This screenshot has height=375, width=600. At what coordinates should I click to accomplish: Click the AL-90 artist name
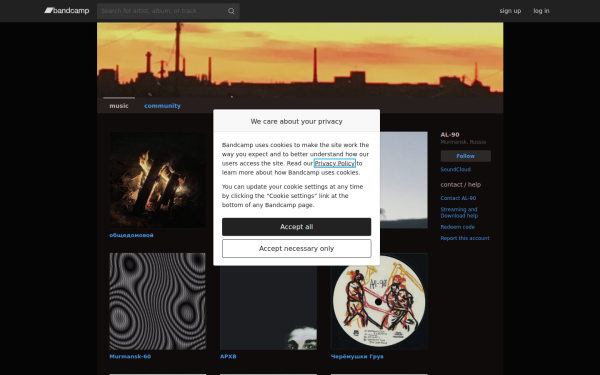pyautogui.click(x=450, y=135)
